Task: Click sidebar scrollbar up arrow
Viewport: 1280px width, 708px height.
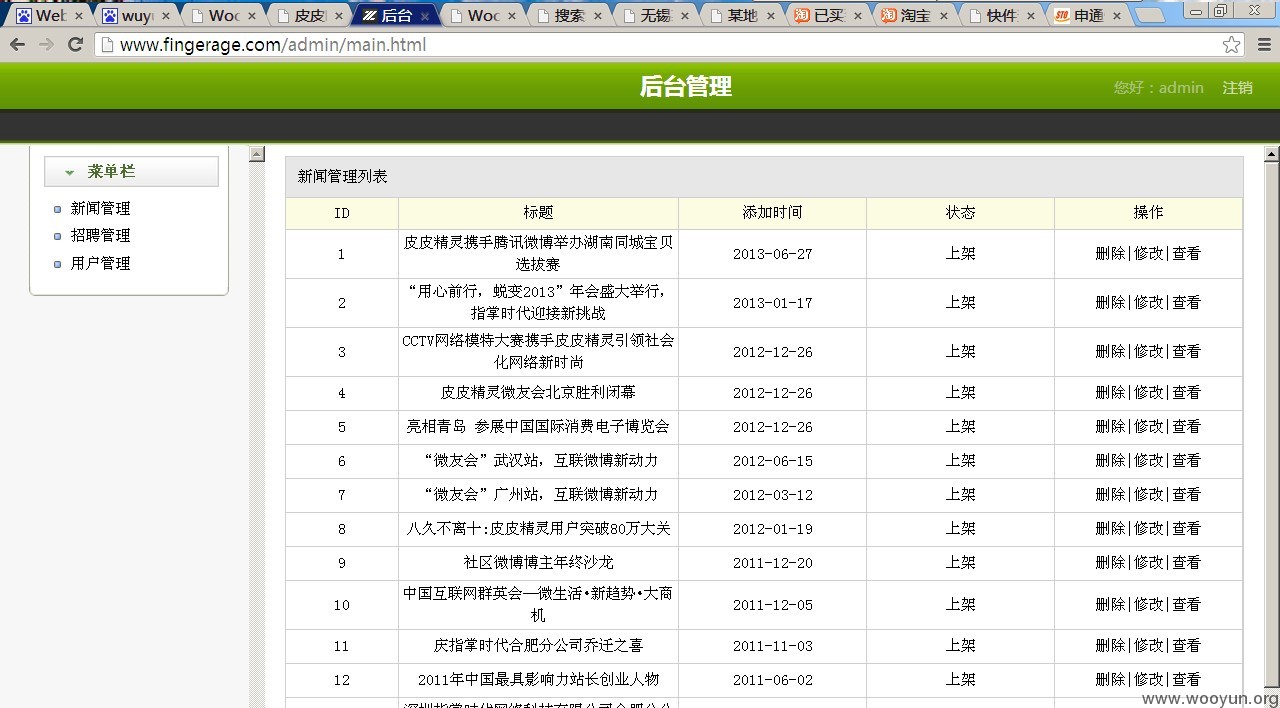Action: (x=257, y=154)
